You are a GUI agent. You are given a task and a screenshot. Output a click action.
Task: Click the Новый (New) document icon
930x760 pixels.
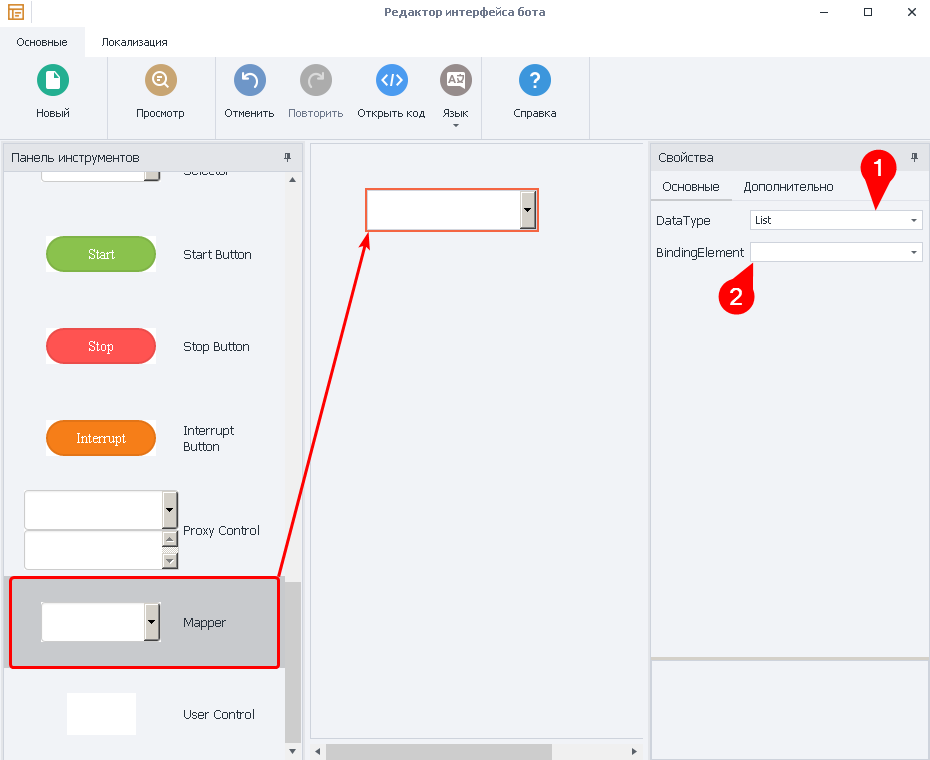[x=53, y=81]
